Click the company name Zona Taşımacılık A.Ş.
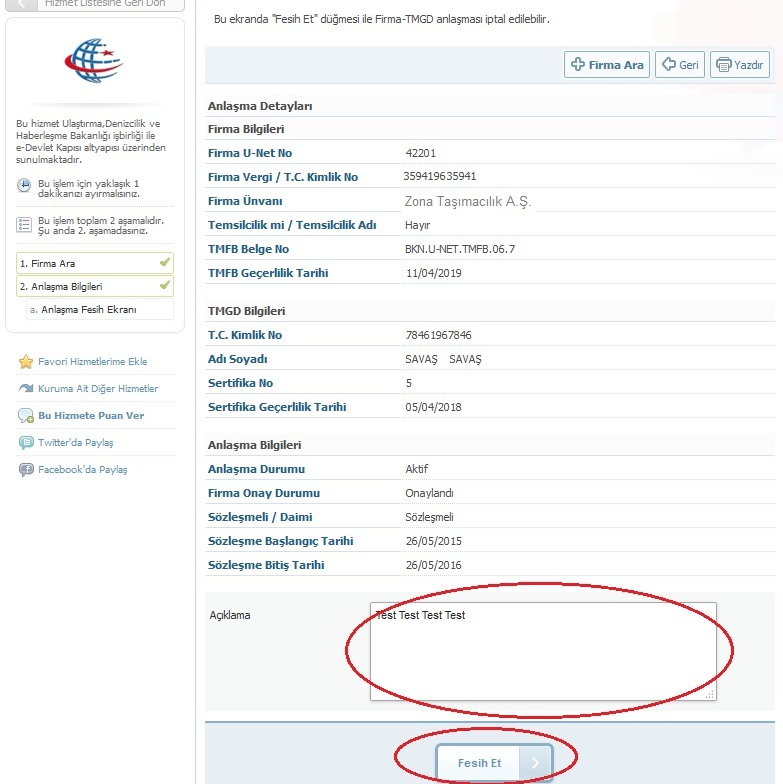 tap(467, 201)
